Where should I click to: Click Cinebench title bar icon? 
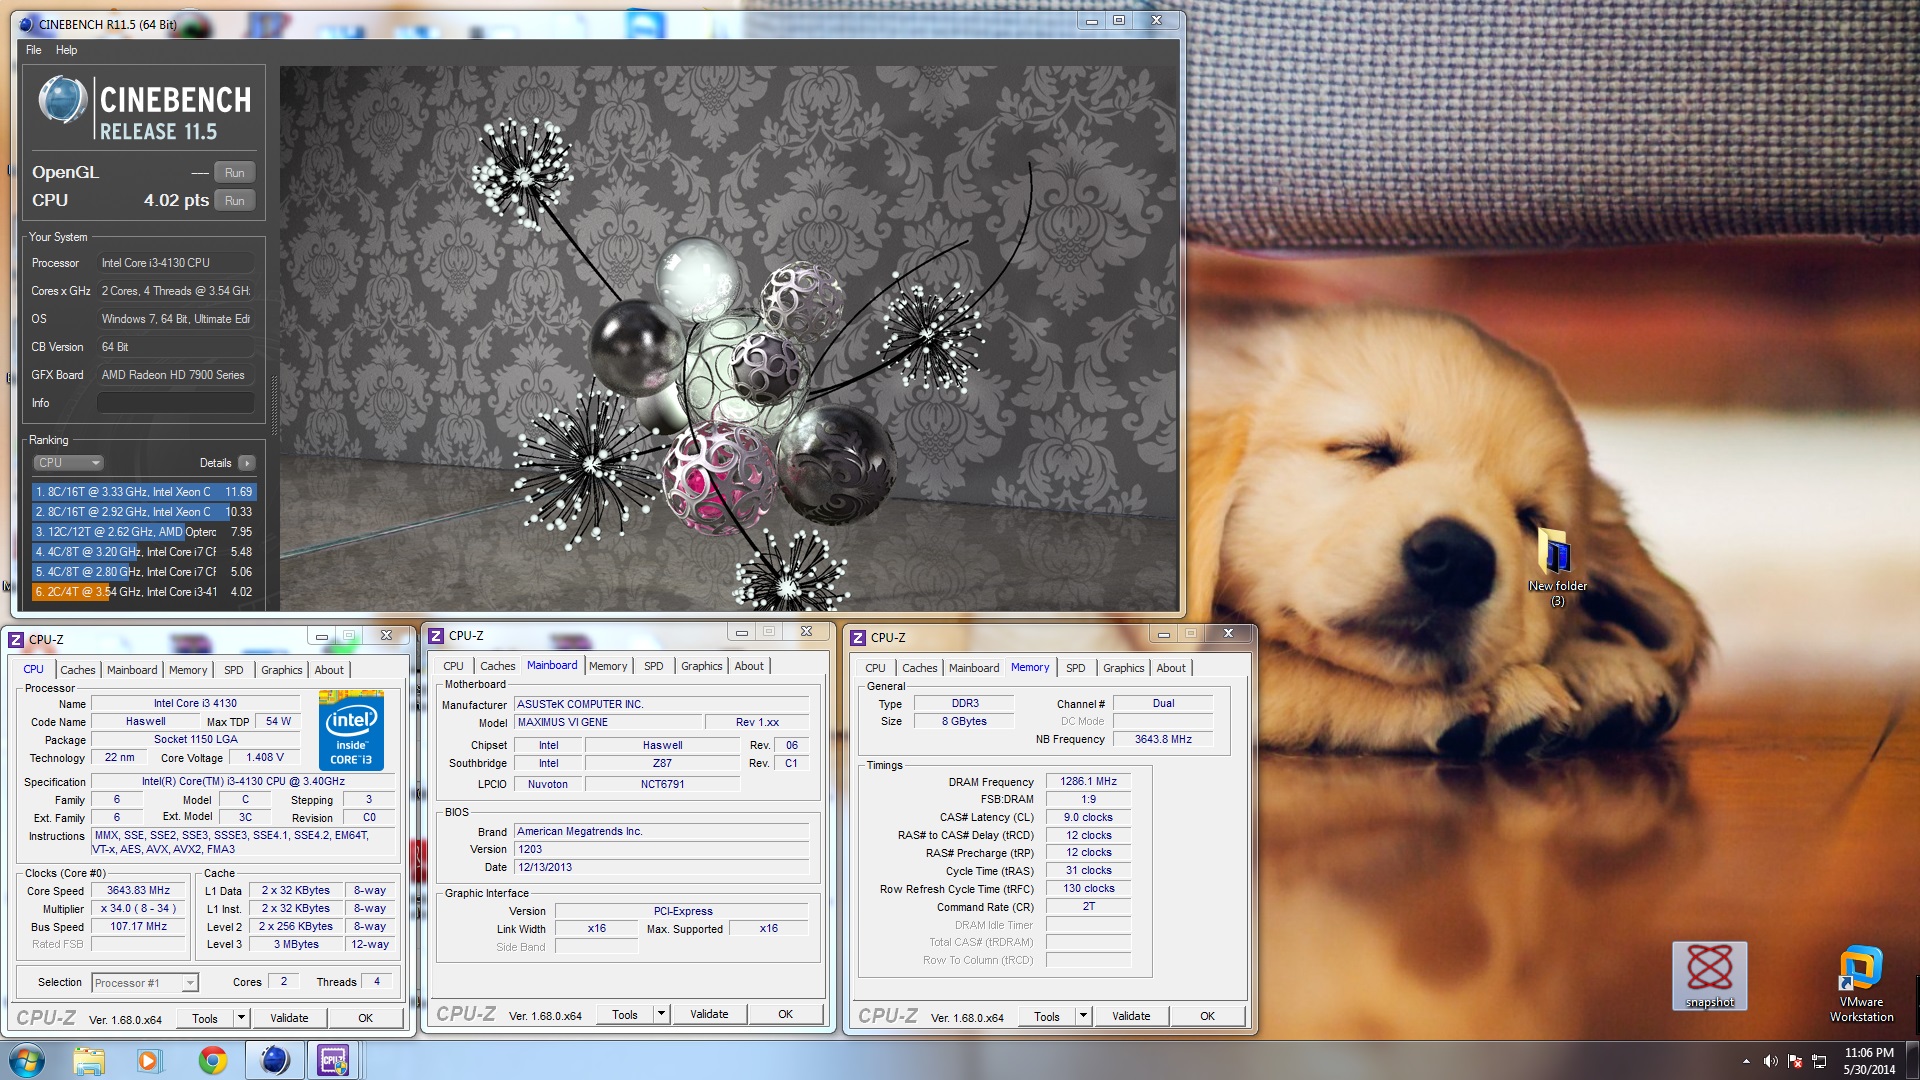27,24
